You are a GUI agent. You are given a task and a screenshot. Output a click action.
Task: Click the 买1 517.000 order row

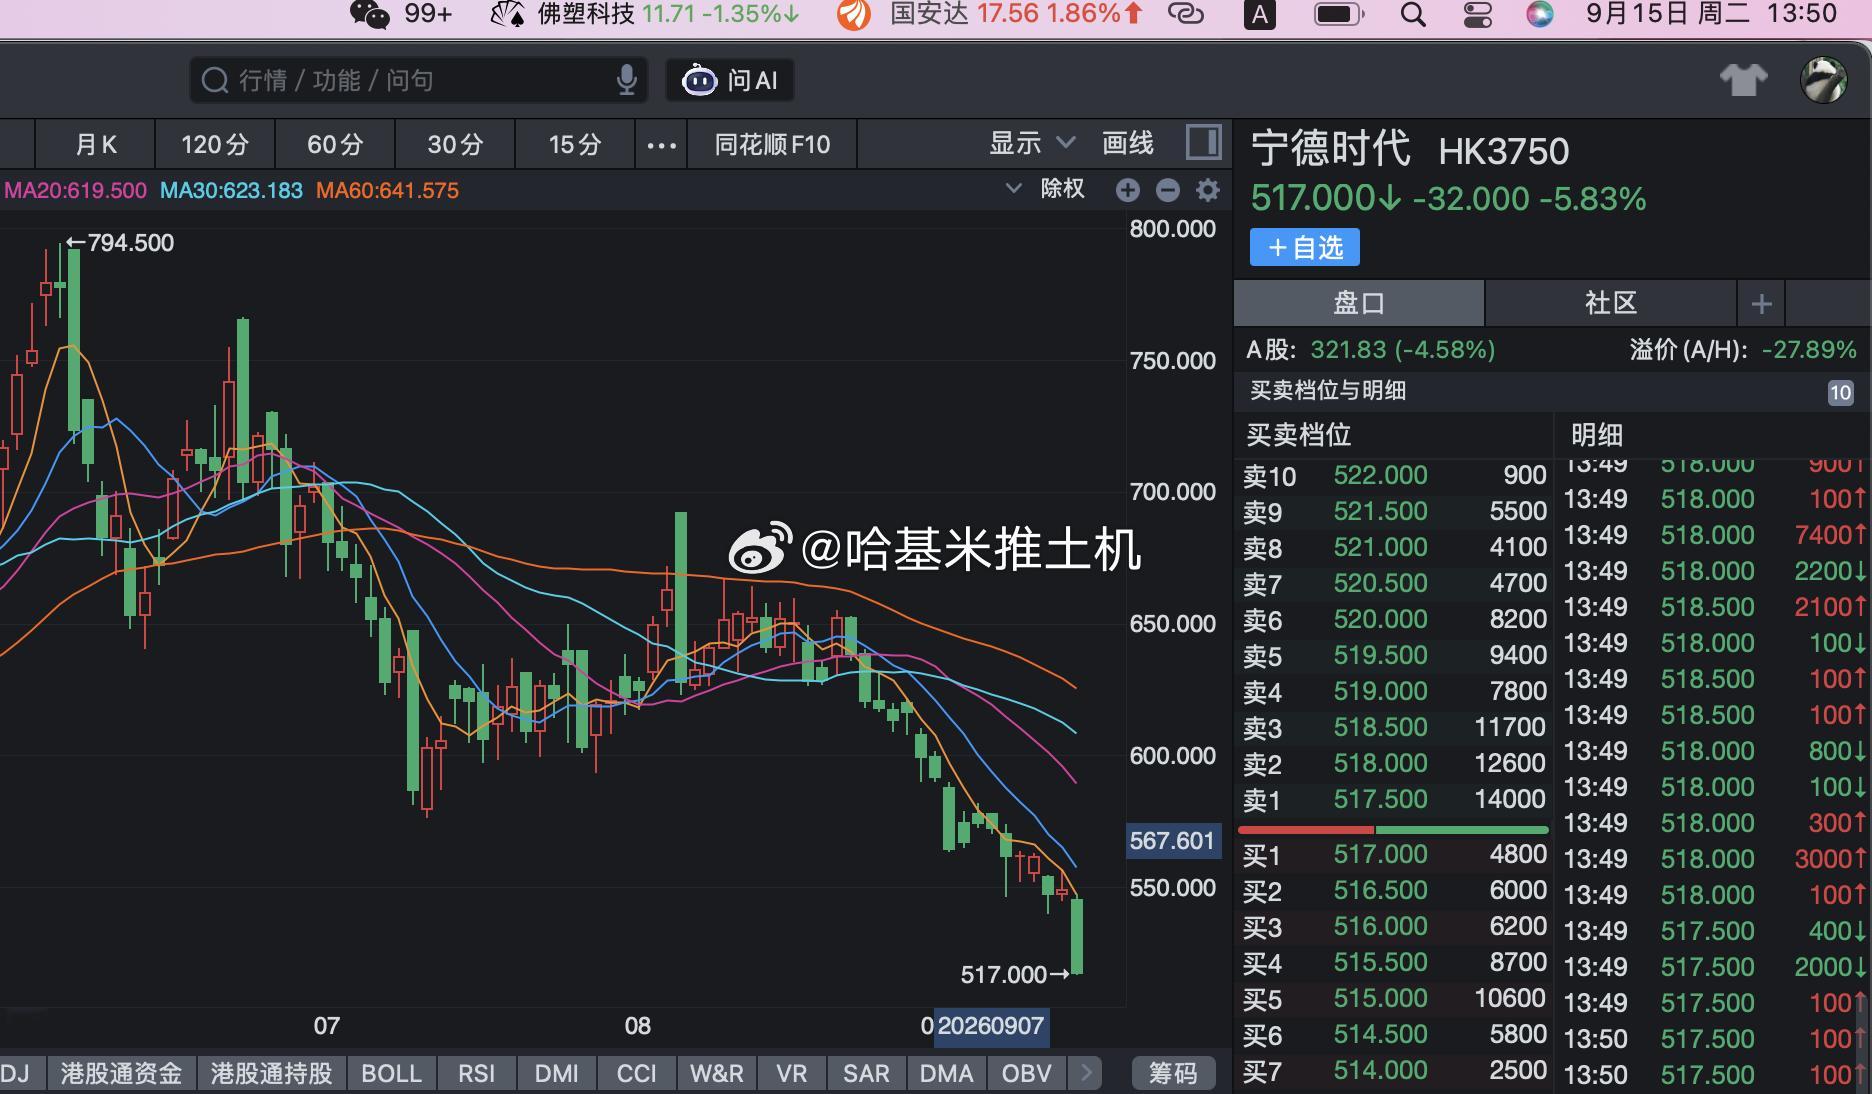point(1394,855)
